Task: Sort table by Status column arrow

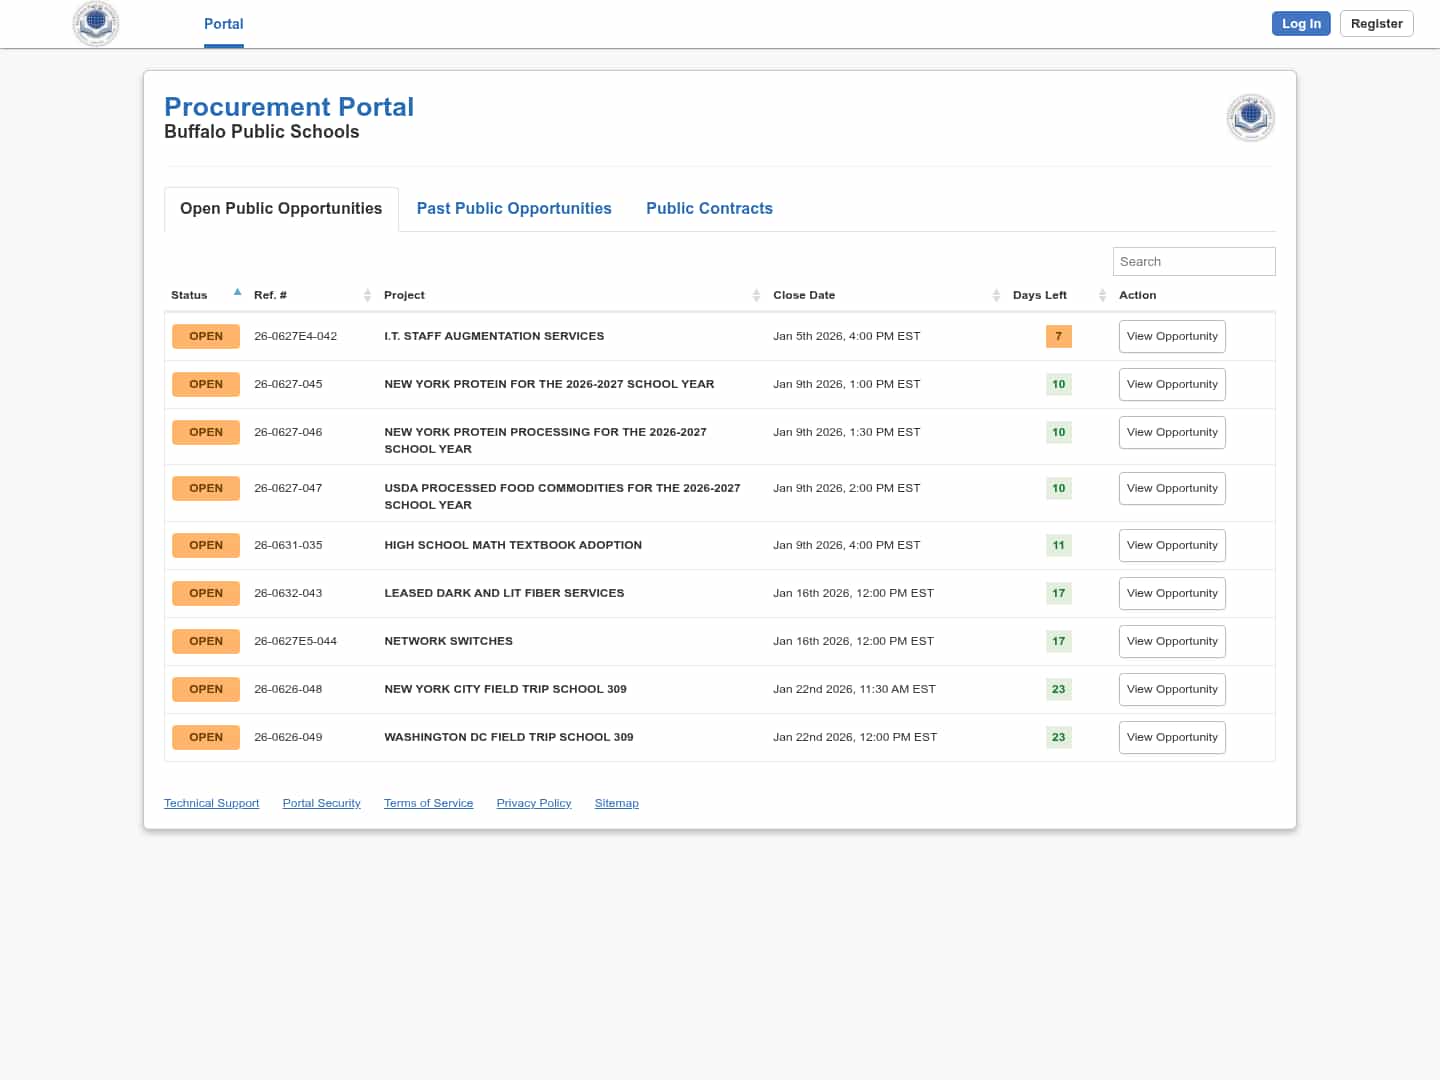Action: (x=237, y=293)
